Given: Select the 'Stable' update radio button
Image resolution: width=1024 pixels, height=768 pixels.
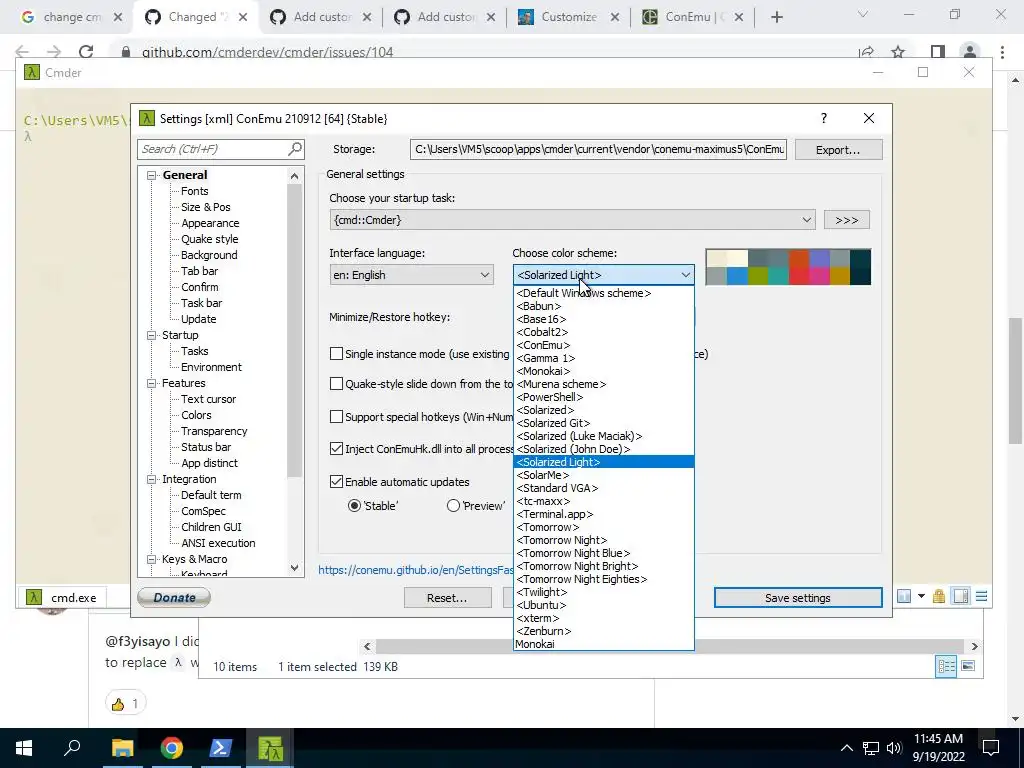Looking at the screenshot, I should click(x=355, y=505).
